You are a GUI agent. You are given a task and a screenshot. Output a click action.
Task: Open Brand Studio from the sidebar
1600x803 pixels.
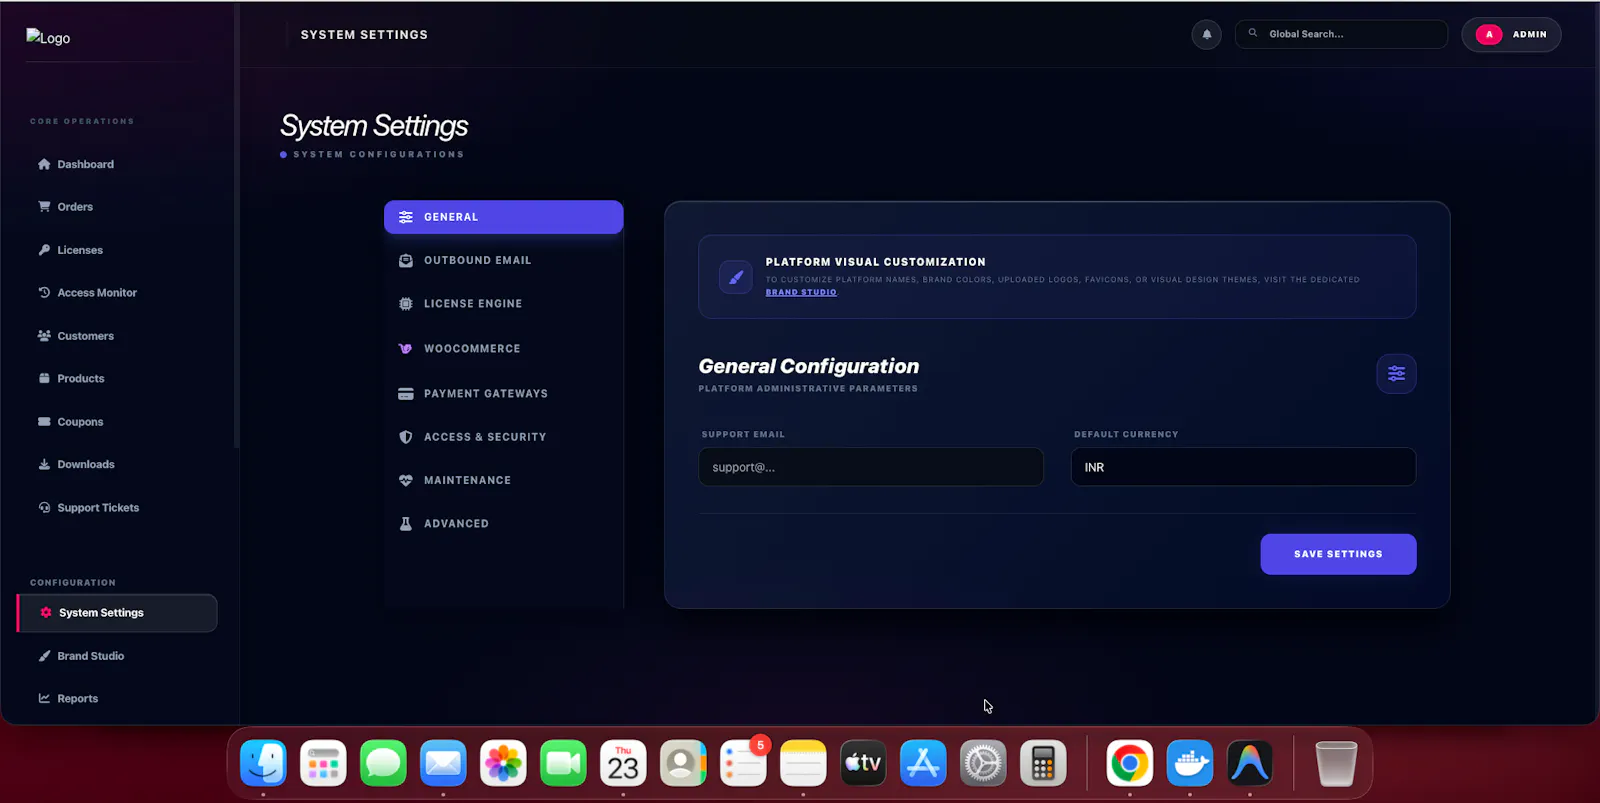point(91,656)
